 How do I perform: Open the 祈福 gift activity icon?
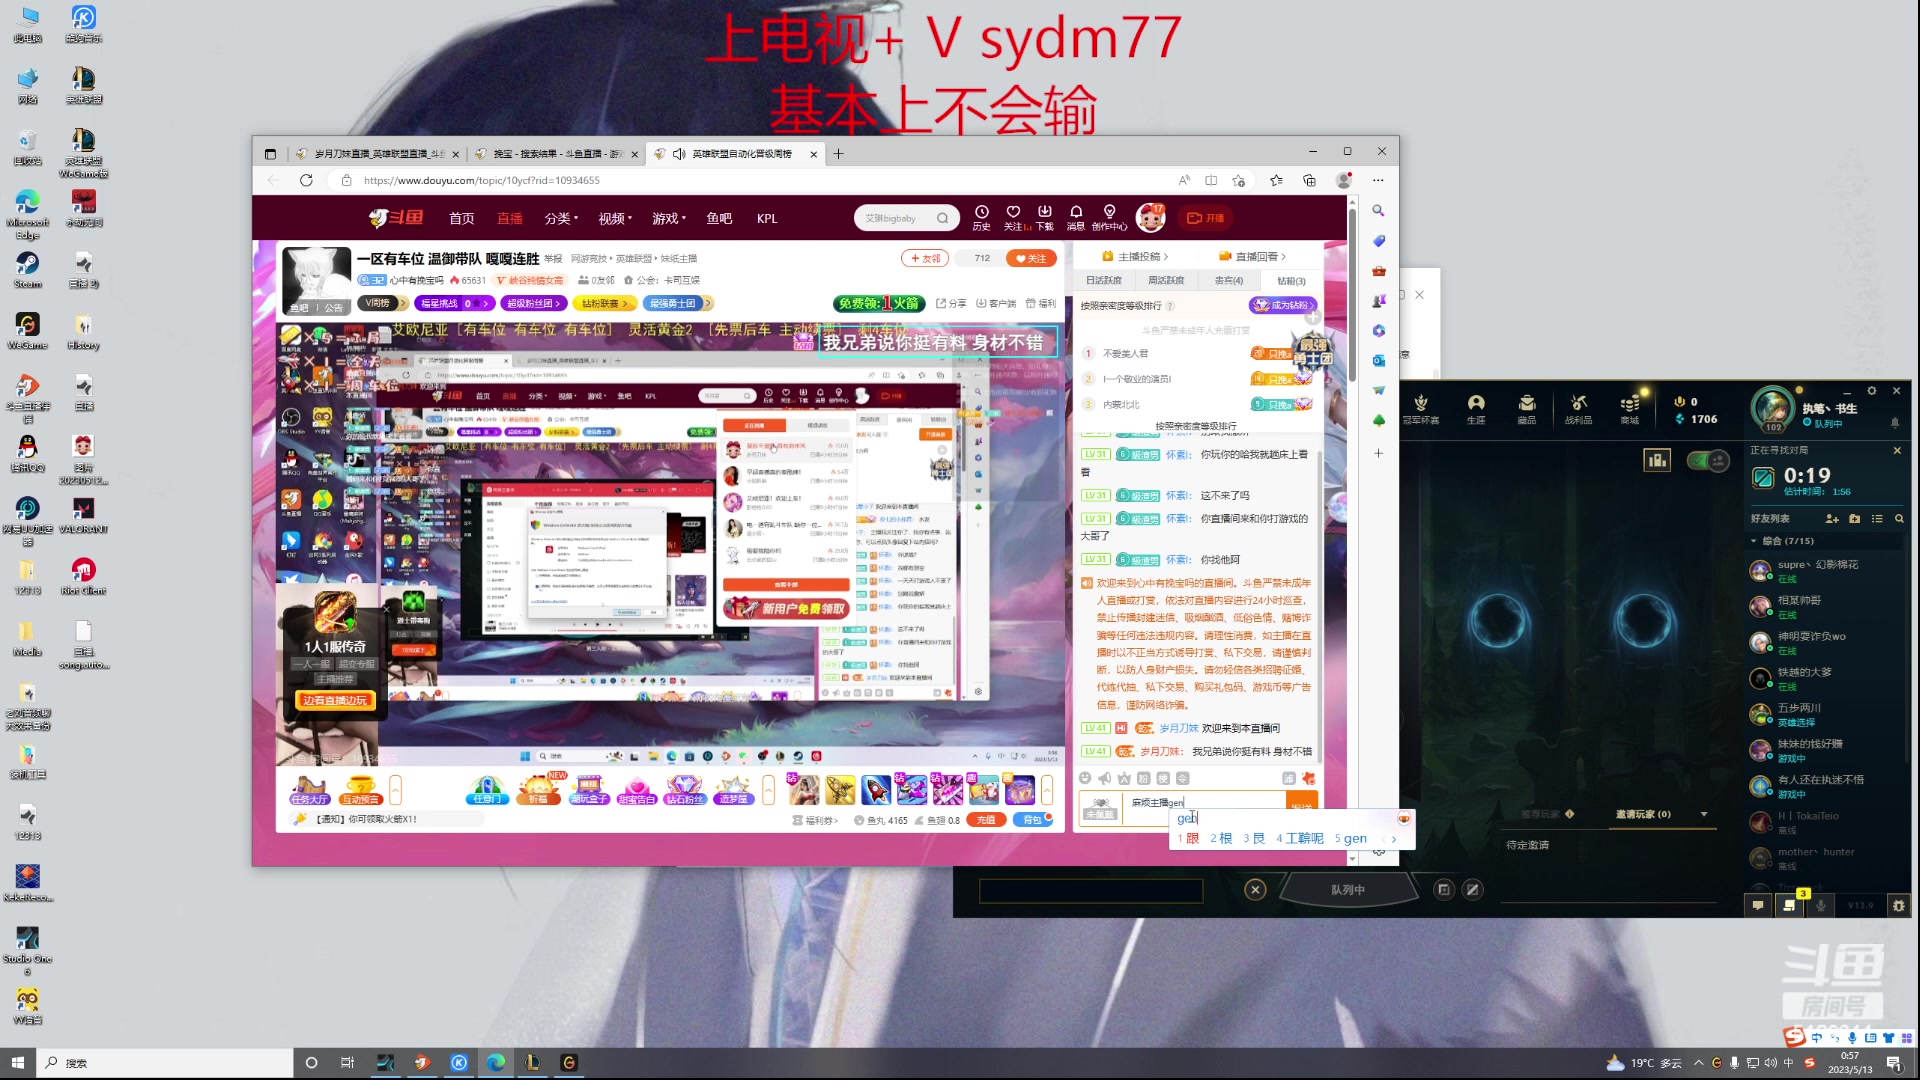(538, 790)
